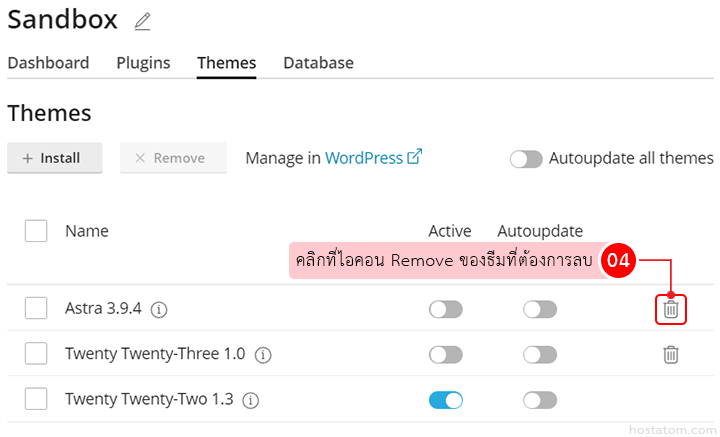Enable autoupdate for Twenty Twenty-Three
Viewport: 720px width, 437px height.
point(539,354)
